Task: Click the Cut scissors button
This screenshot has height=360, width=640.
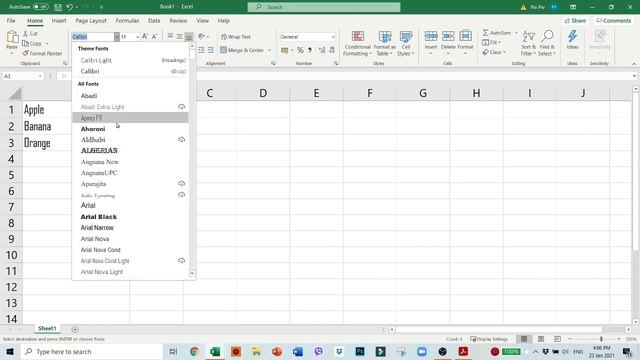Action: [x=30, y=33]
